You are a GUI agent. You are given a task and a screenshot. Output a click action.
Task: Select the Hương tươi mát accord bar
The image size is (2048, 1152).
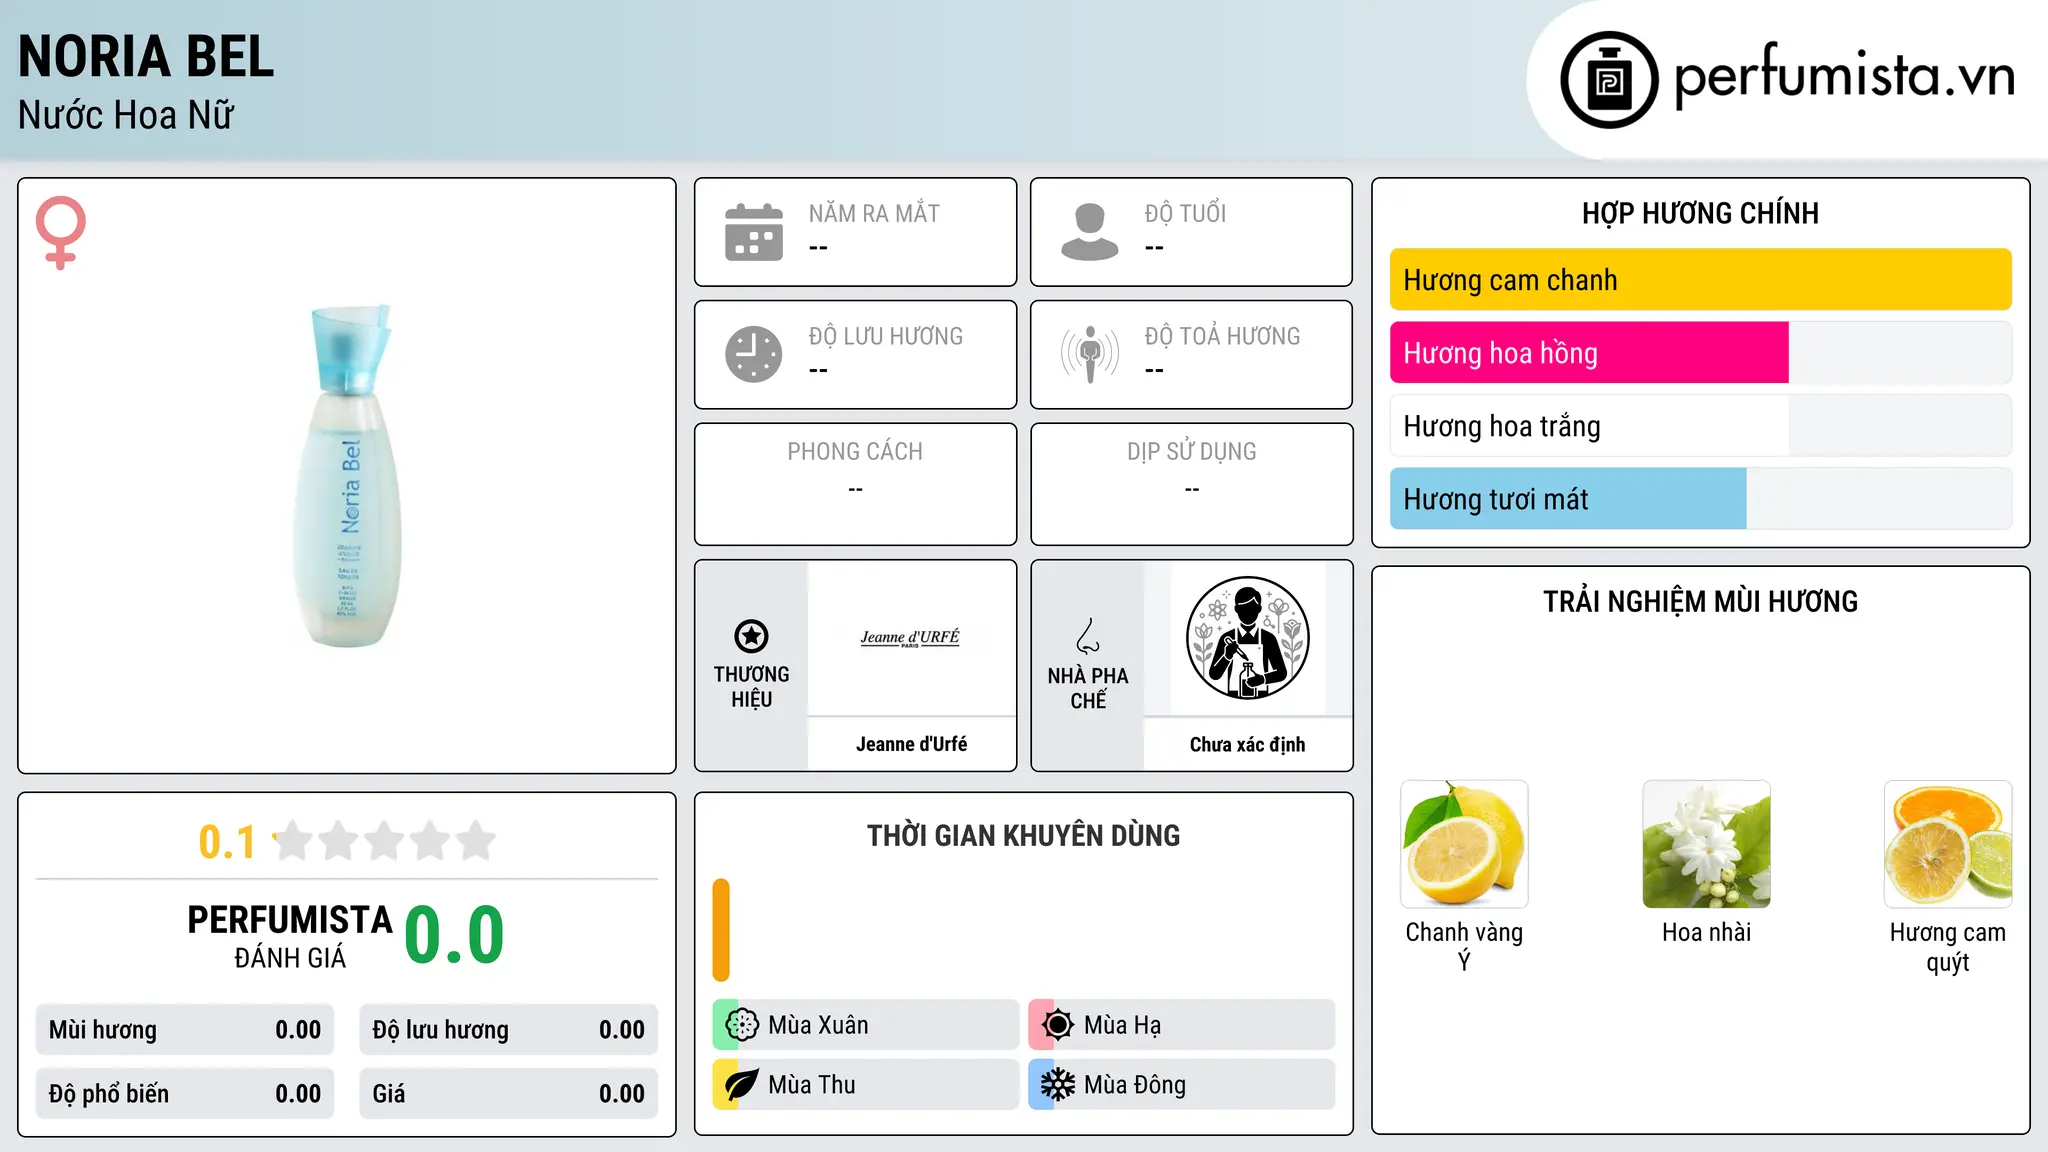[x=1700, y=499]
